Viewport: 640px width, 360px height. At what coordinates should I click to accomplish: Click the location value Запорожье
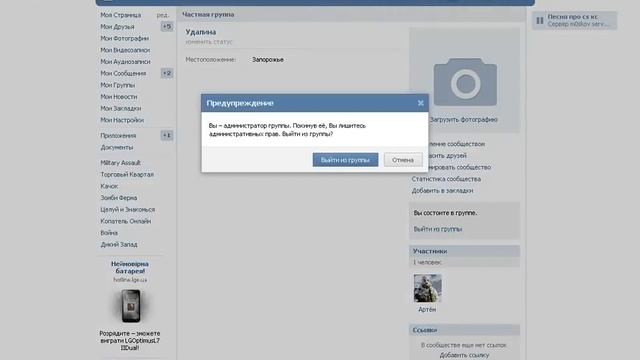(x=268, y=60)
